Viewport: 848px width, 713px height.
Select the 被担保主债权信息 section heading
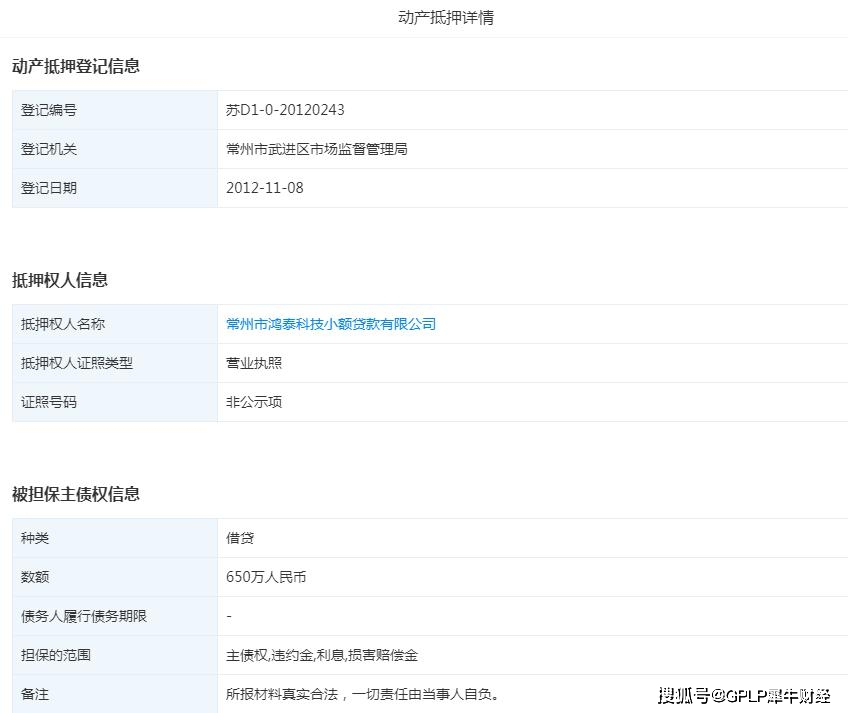76,494
